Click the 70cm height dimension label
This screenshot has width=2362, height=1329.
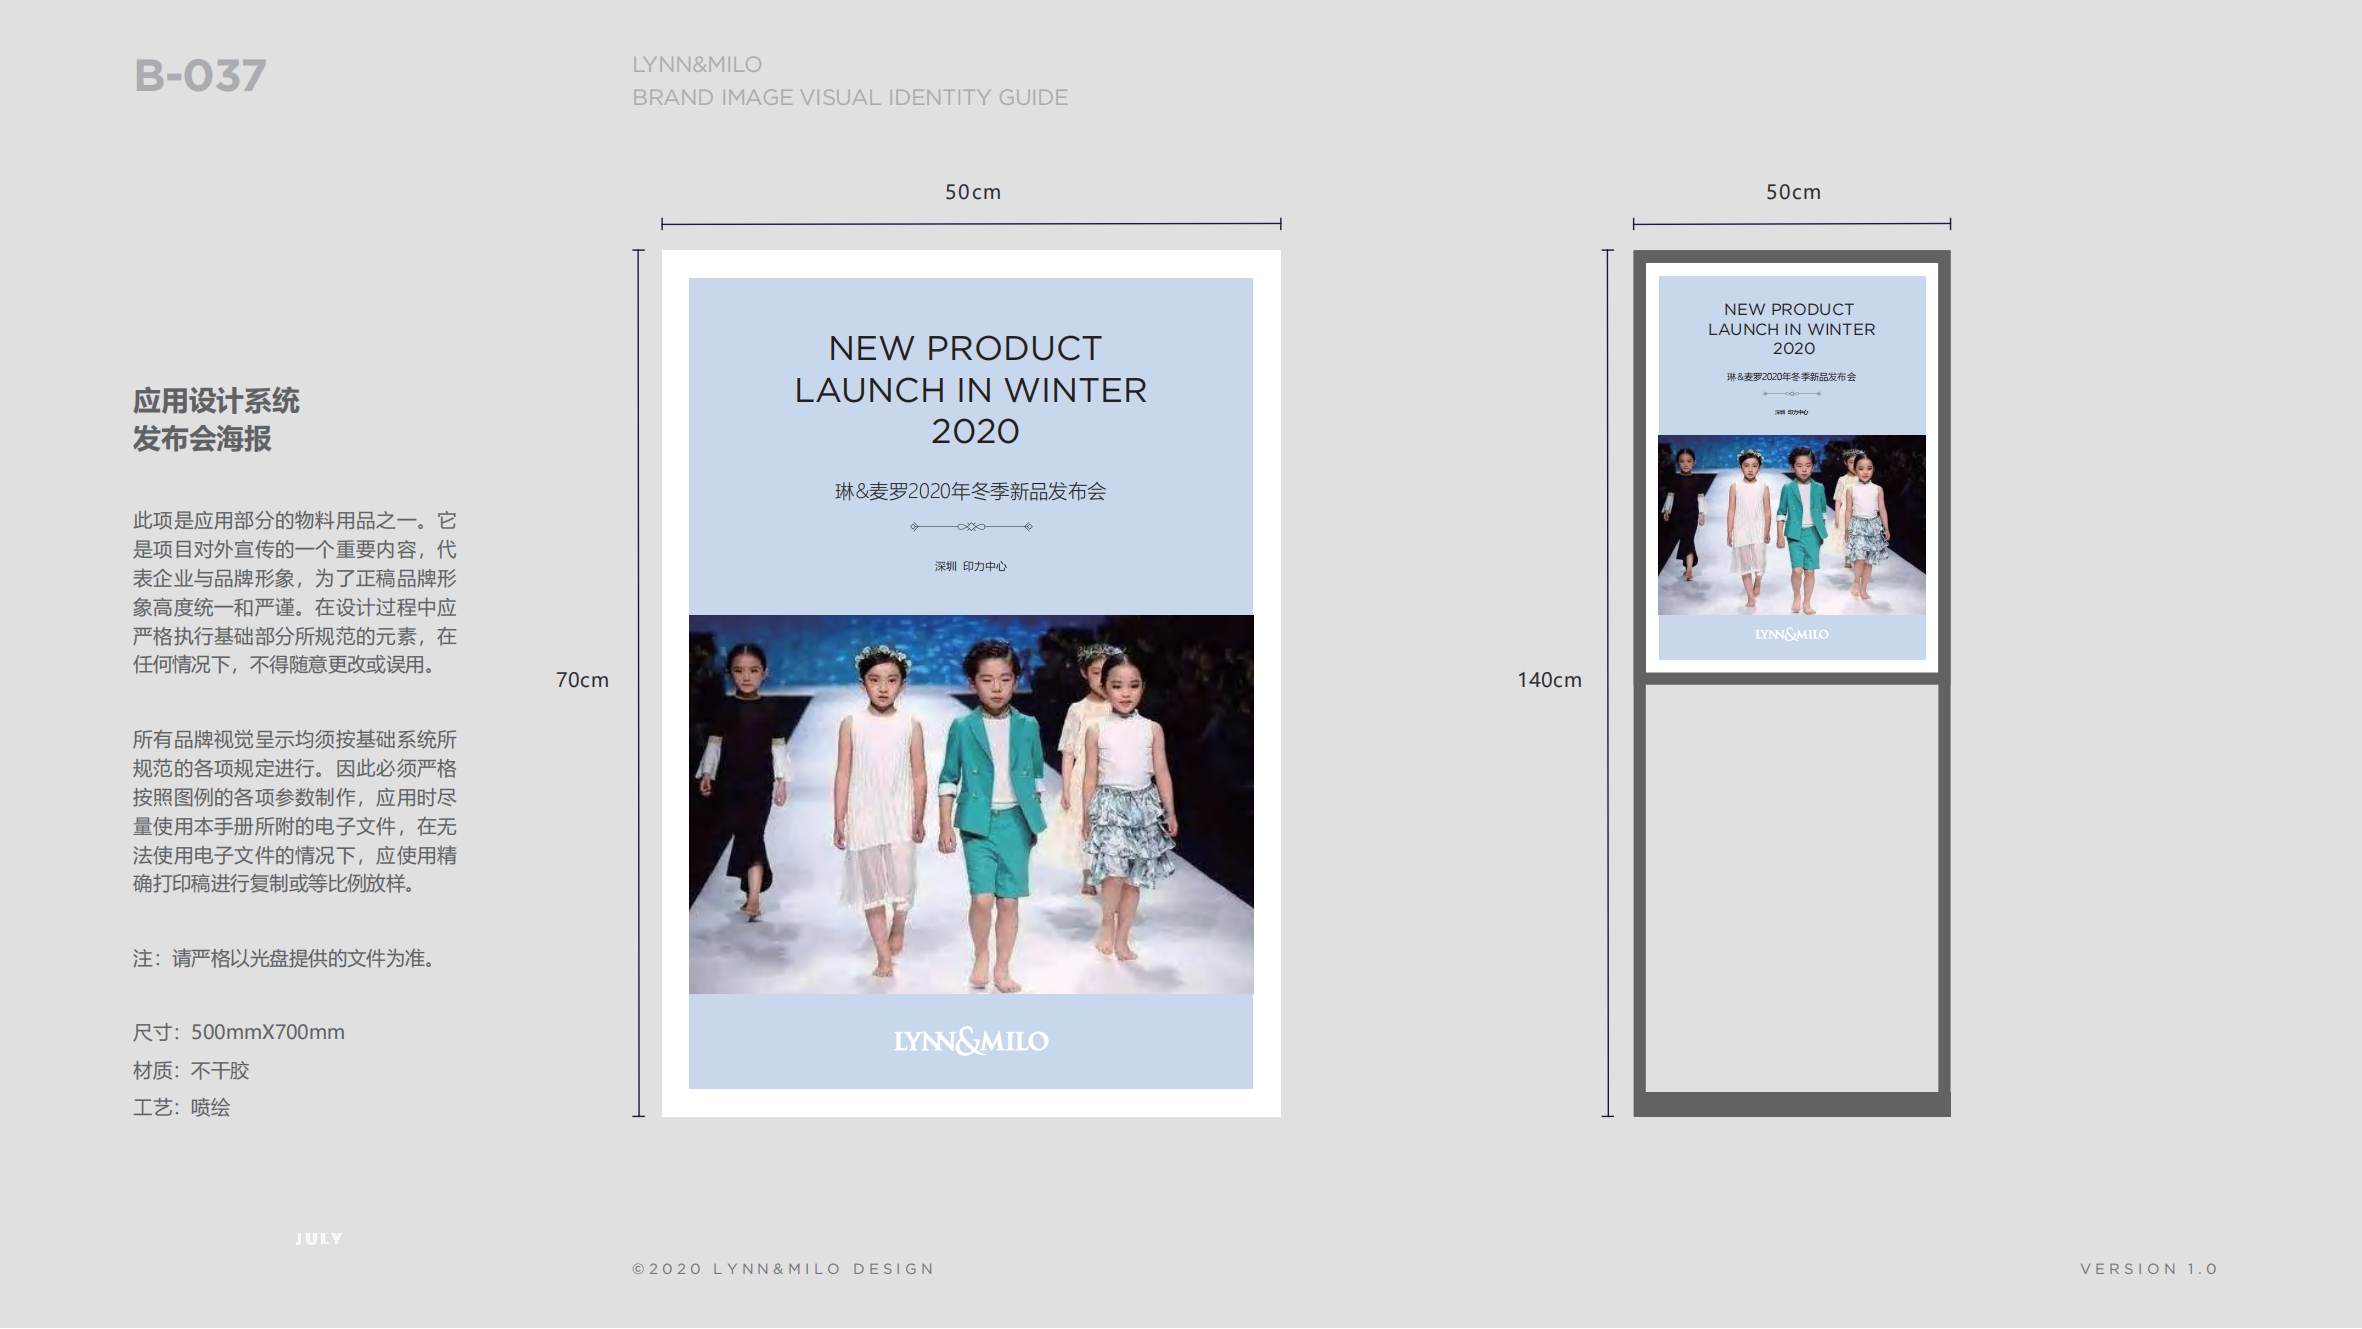(x=582, y=680)
